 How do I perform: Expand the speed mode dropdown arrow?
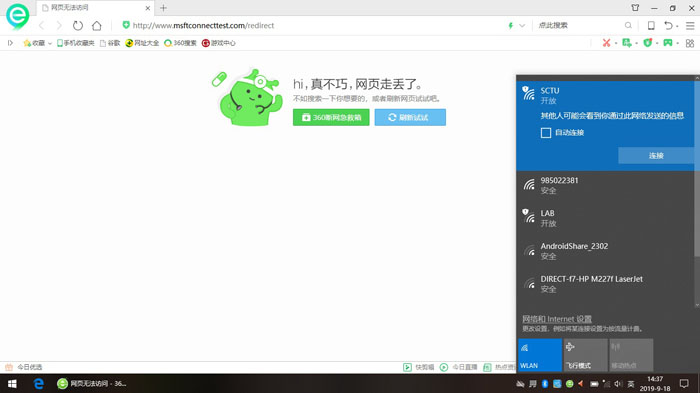tap(521, 25)
